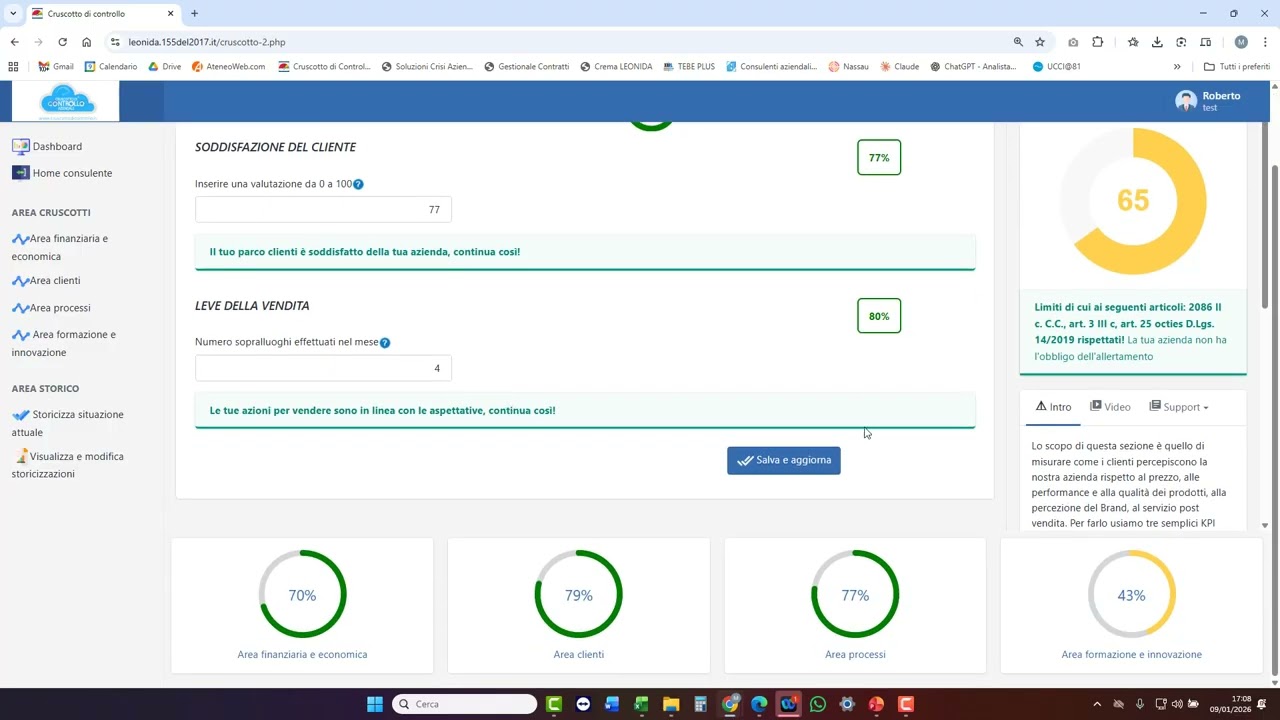Open WhatsApp from the taskbar
1280x720 pixels.
click(818, 704)
